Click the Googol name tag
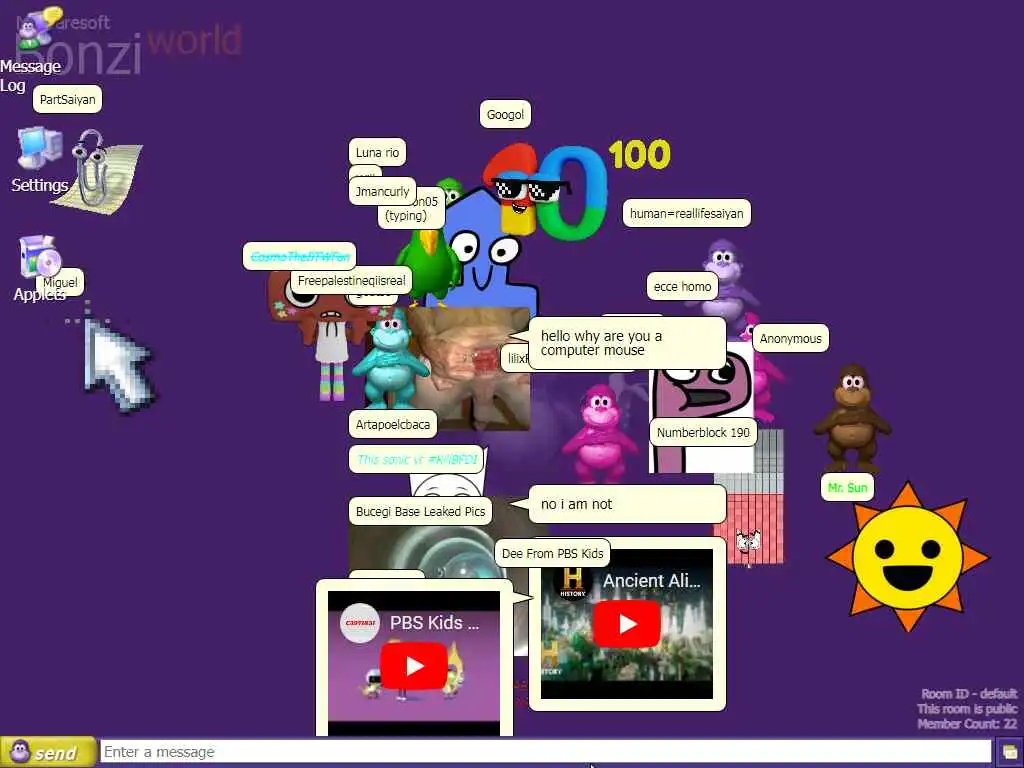 [x=505, y=114]
